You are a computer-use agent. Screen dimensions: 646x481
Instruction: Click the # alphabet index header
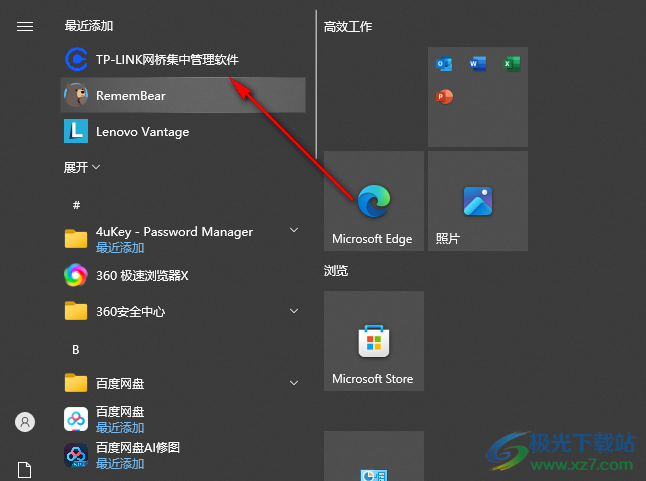click(76, 205)
